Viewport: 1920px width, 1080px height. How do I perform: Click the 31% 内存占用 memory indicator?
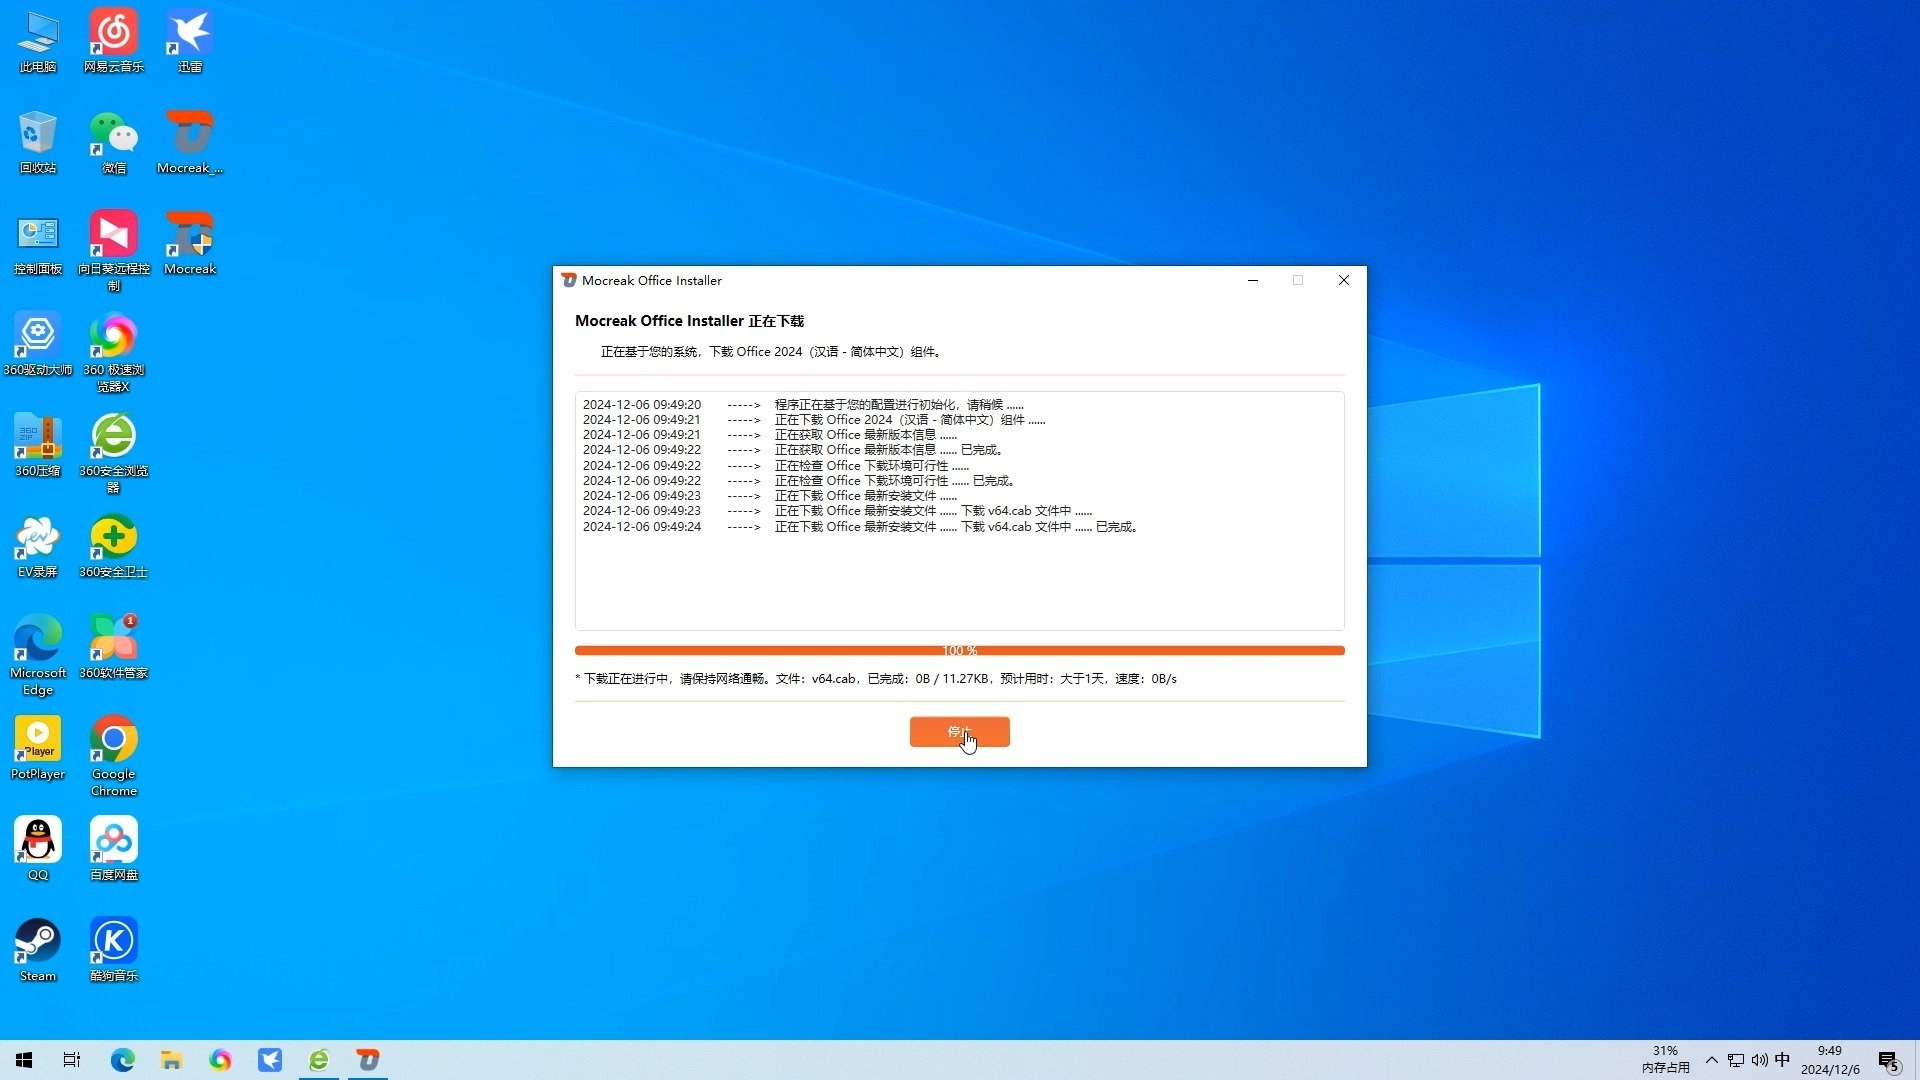(1665, 1060)
